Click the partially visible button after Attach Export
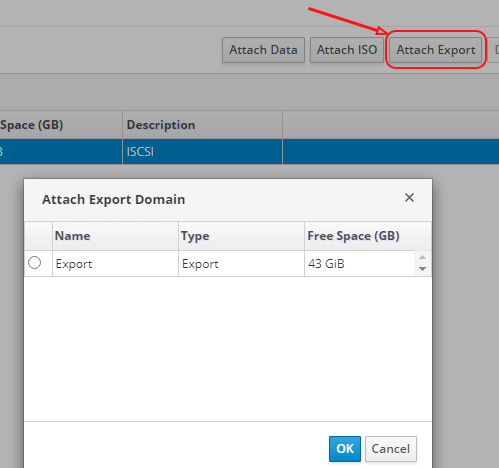Screen dimensions: 499x468 click(x=493, y=50)
